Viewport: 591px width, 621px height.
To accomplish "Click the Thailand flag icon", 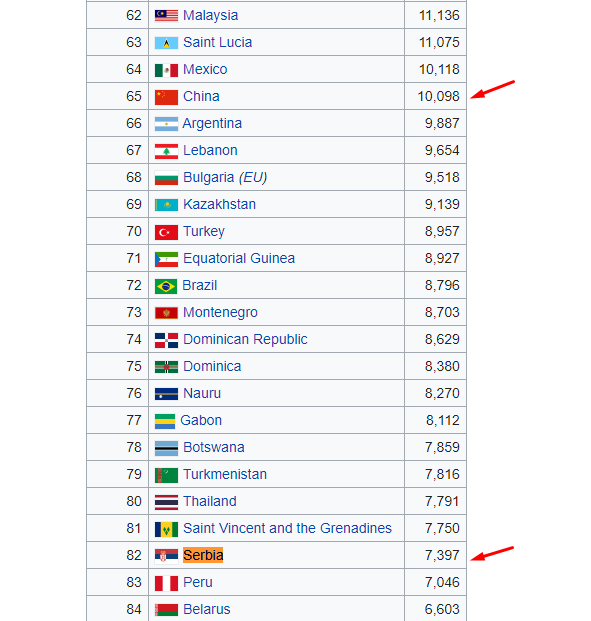I will click(x=166, y=502).
